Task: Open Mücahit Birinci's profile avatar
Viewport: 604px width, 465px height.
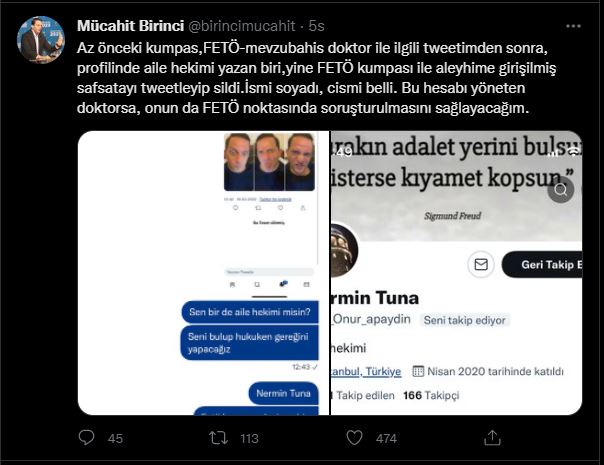Action: (x=41, y=40)
